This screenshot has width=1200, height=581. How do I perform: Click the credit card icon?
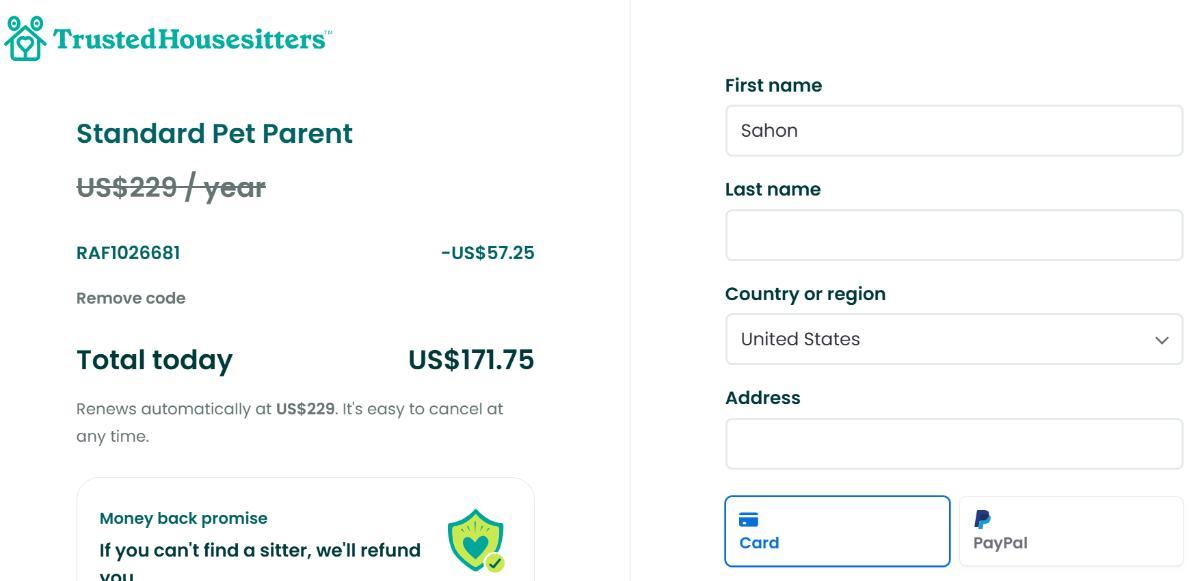click(748, 519)
